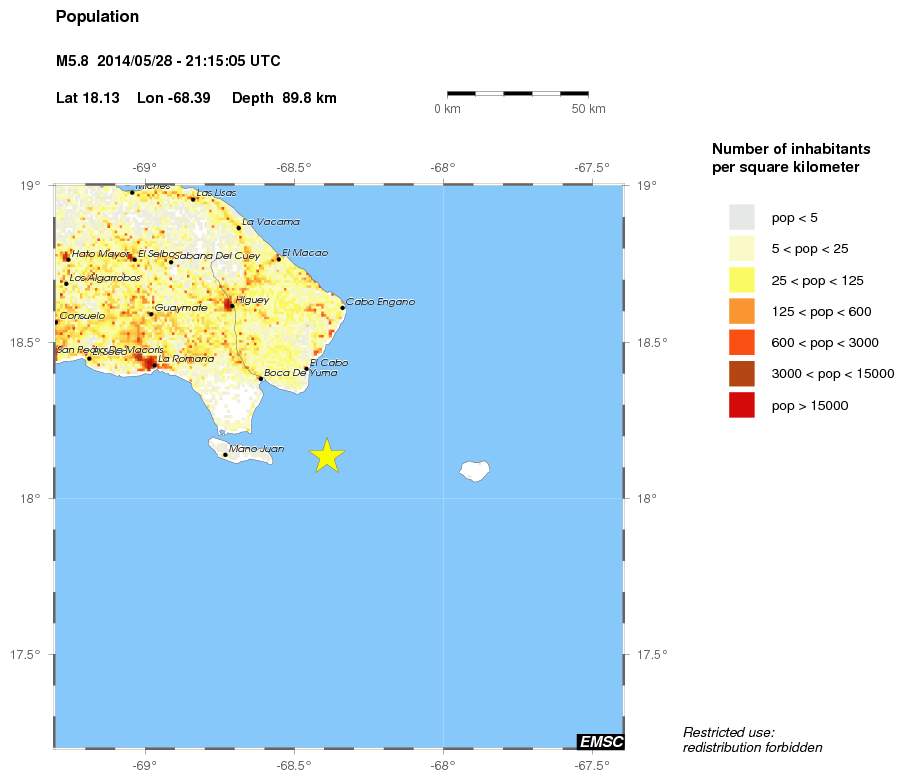904x780 pixels.
Task: Choose the orange '125 < pop < 600' swatch
Action: (x=741, y=311)
